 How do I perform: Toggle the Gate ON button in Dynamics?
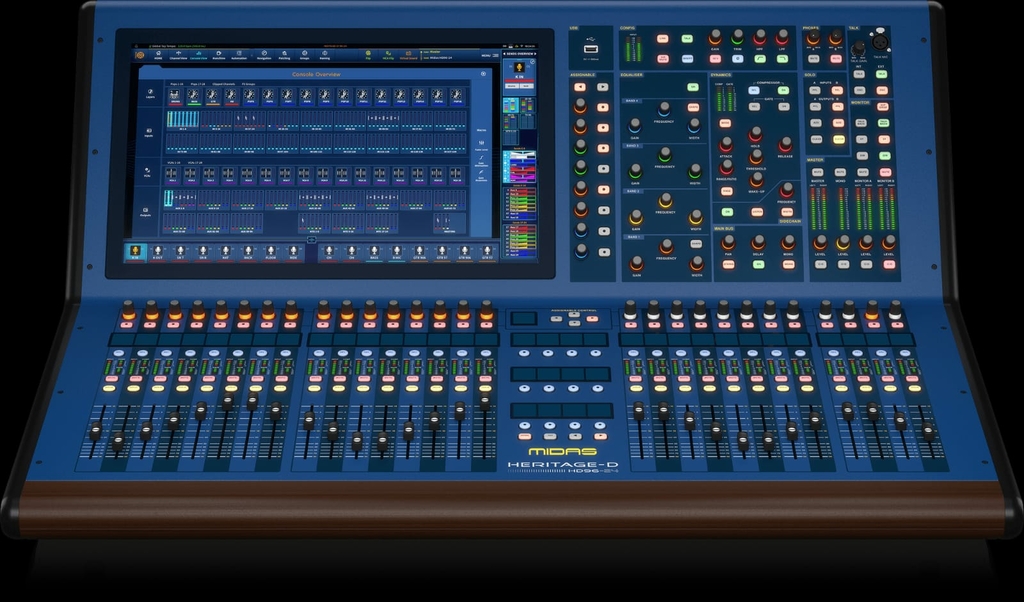(x=784, y=106)
